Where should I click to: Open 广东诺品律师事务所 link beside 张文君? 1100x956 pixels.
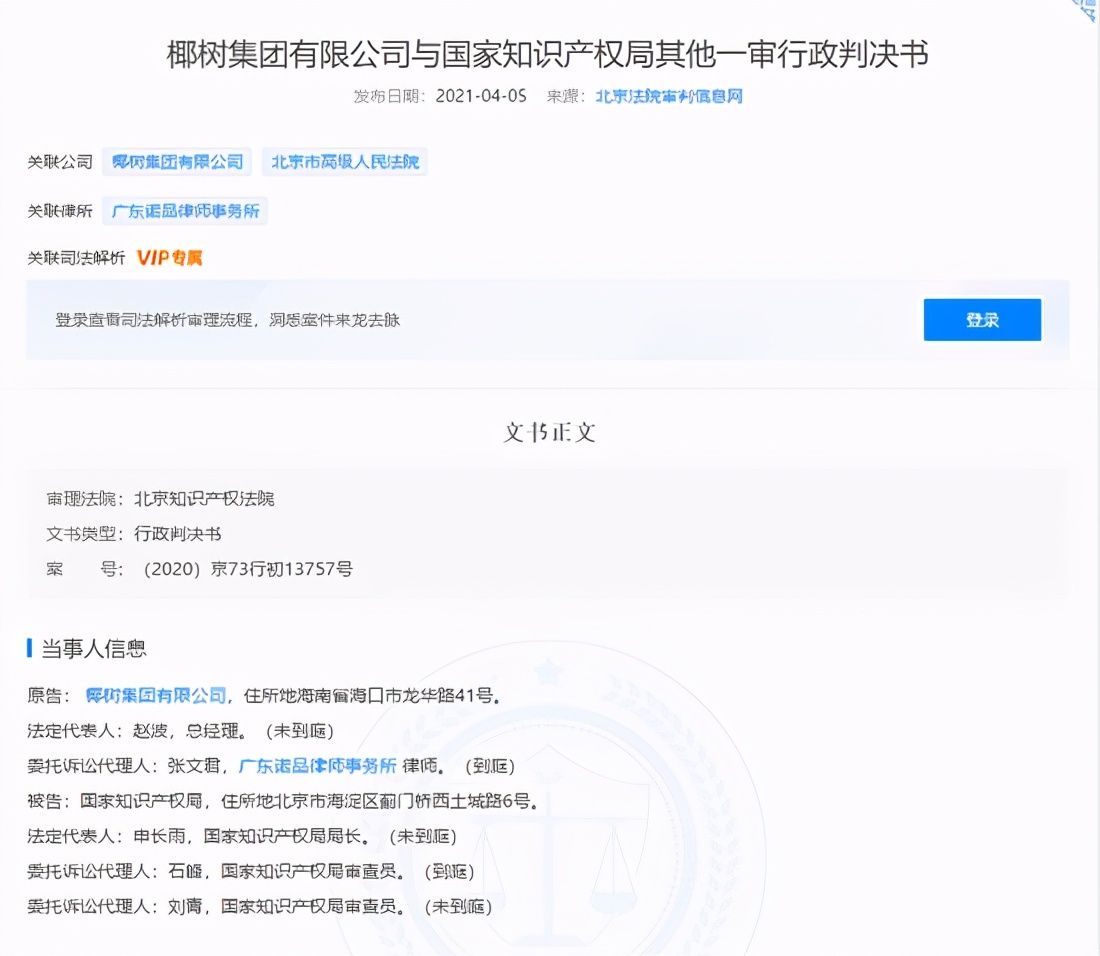(x=317, y=766)
